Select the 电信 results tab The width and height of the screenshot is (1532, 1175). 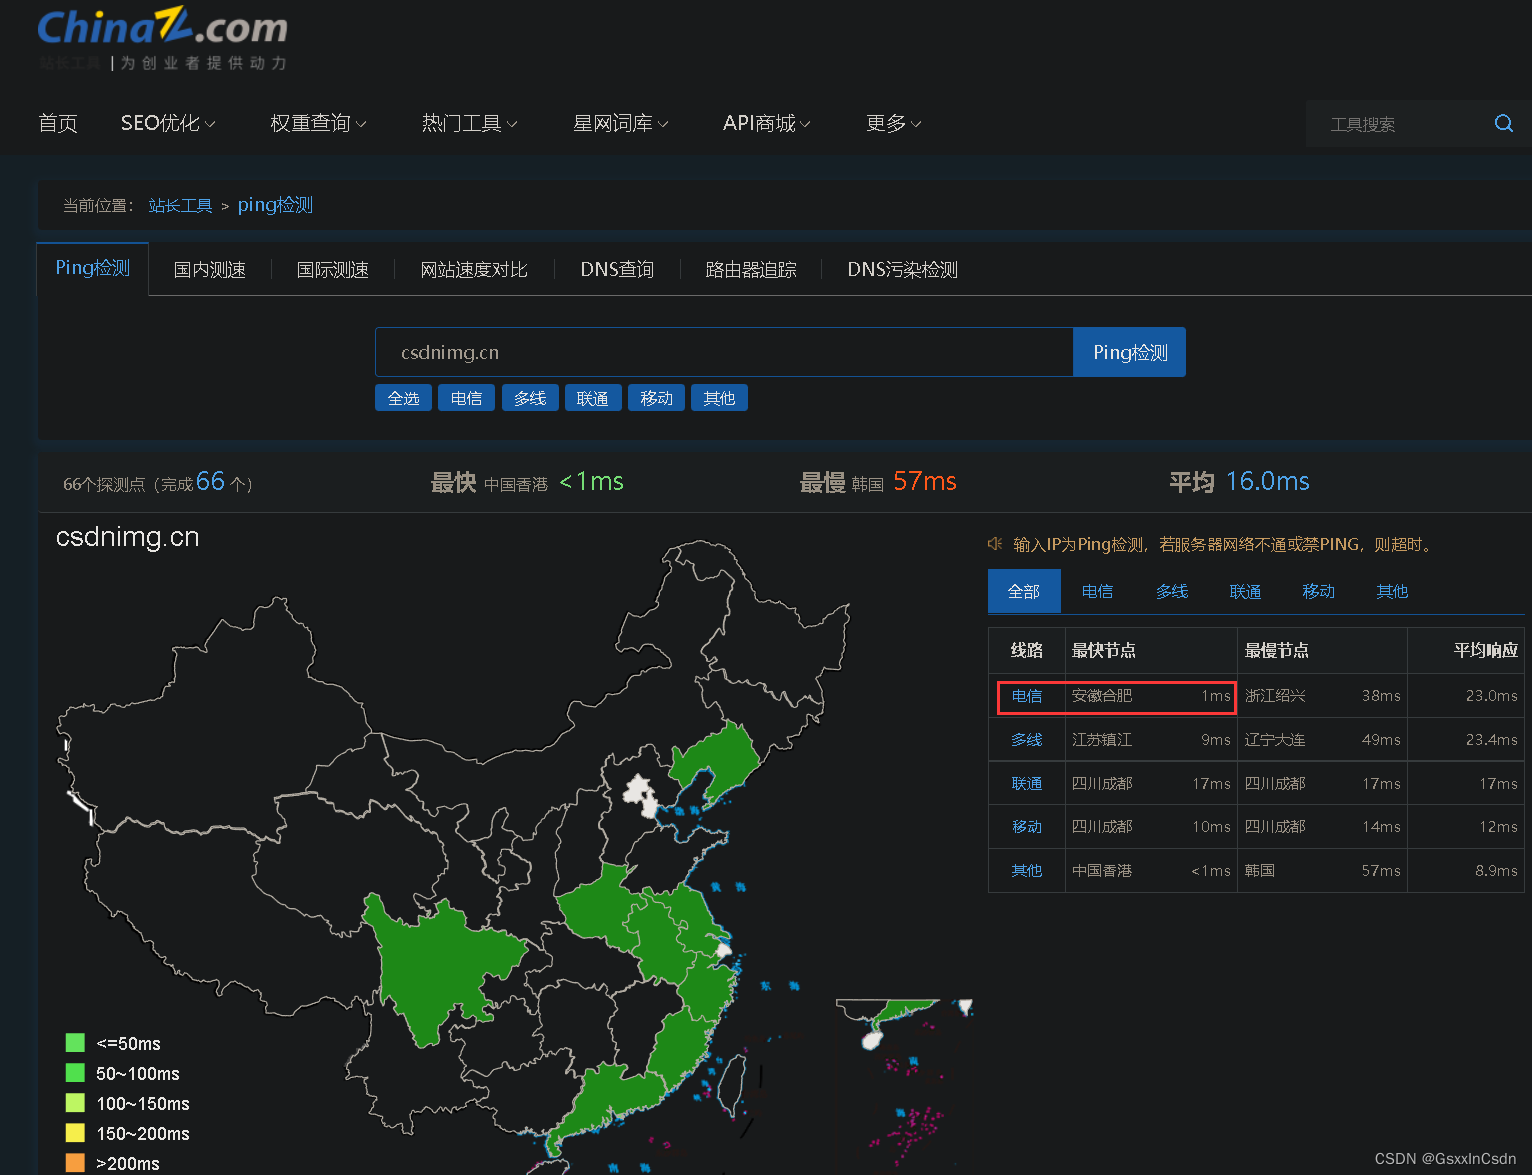click(1098, 591)
